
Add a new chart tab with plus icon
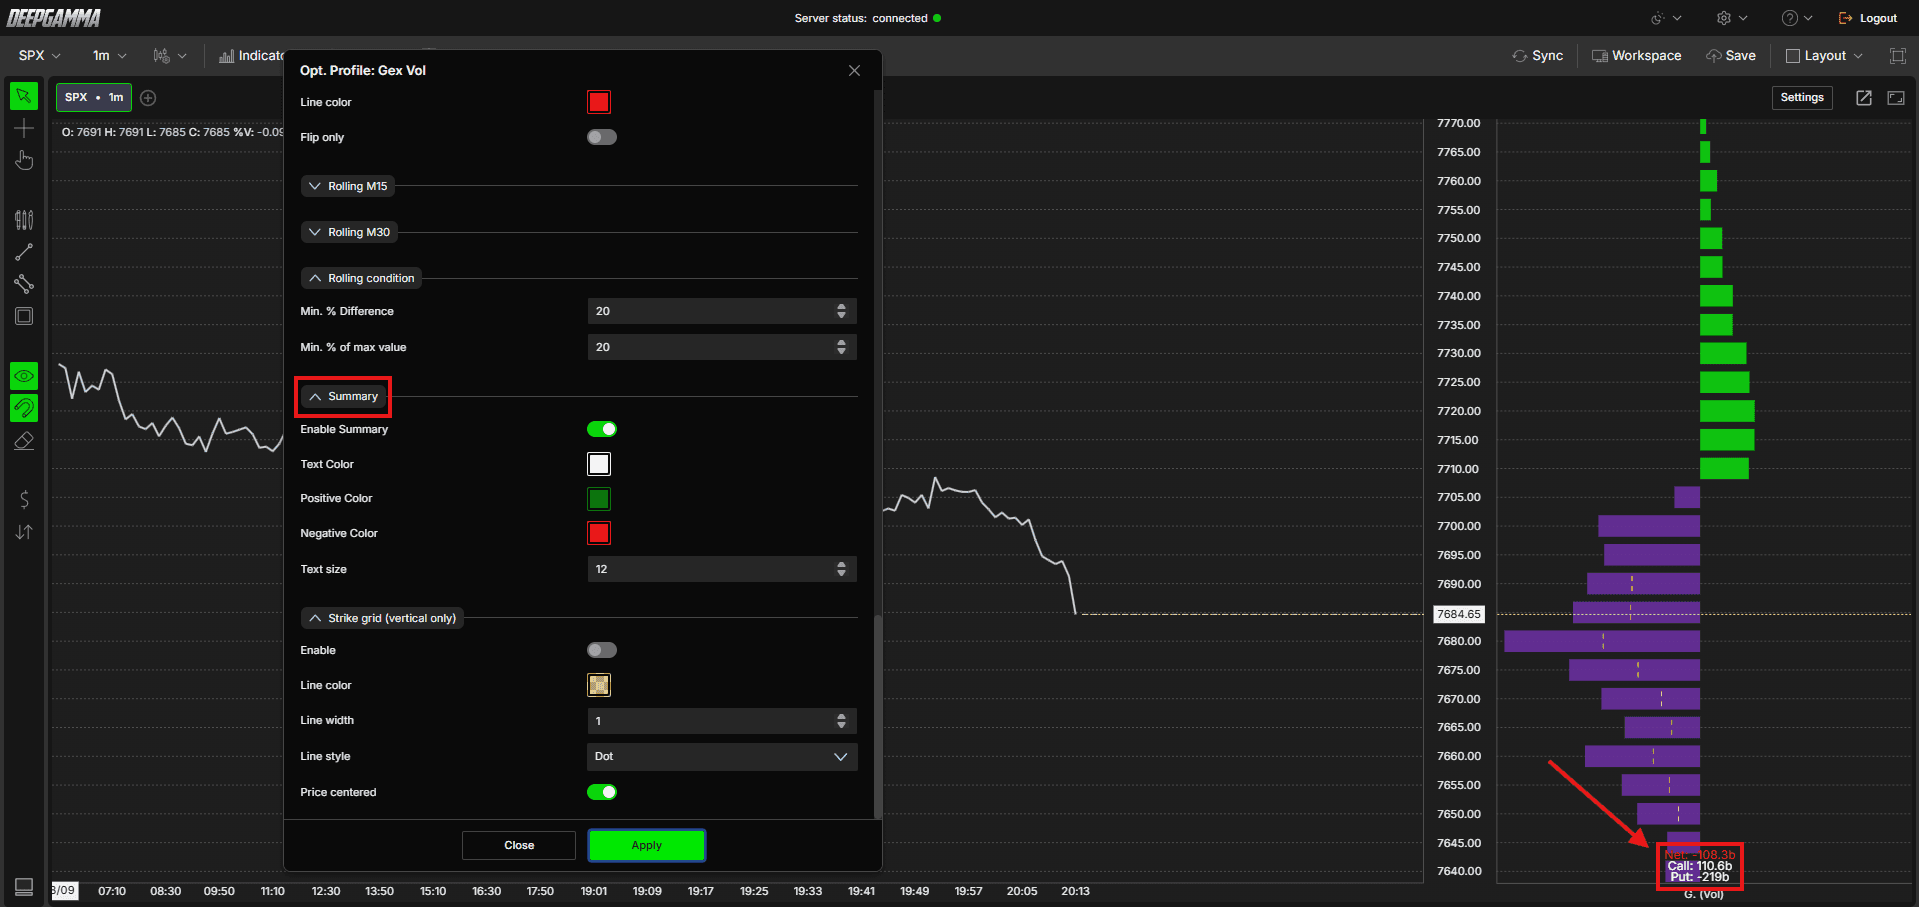(148, 97)
